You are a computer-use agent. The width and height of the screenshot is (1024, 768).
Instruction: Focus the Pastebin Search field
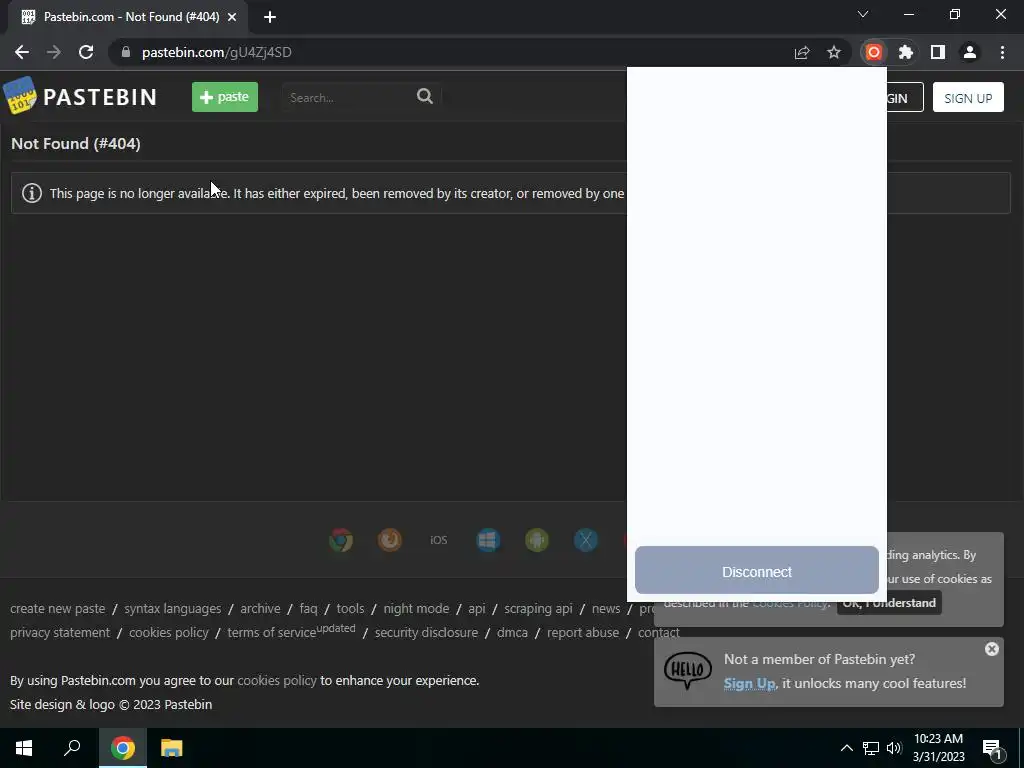(349, 97)
